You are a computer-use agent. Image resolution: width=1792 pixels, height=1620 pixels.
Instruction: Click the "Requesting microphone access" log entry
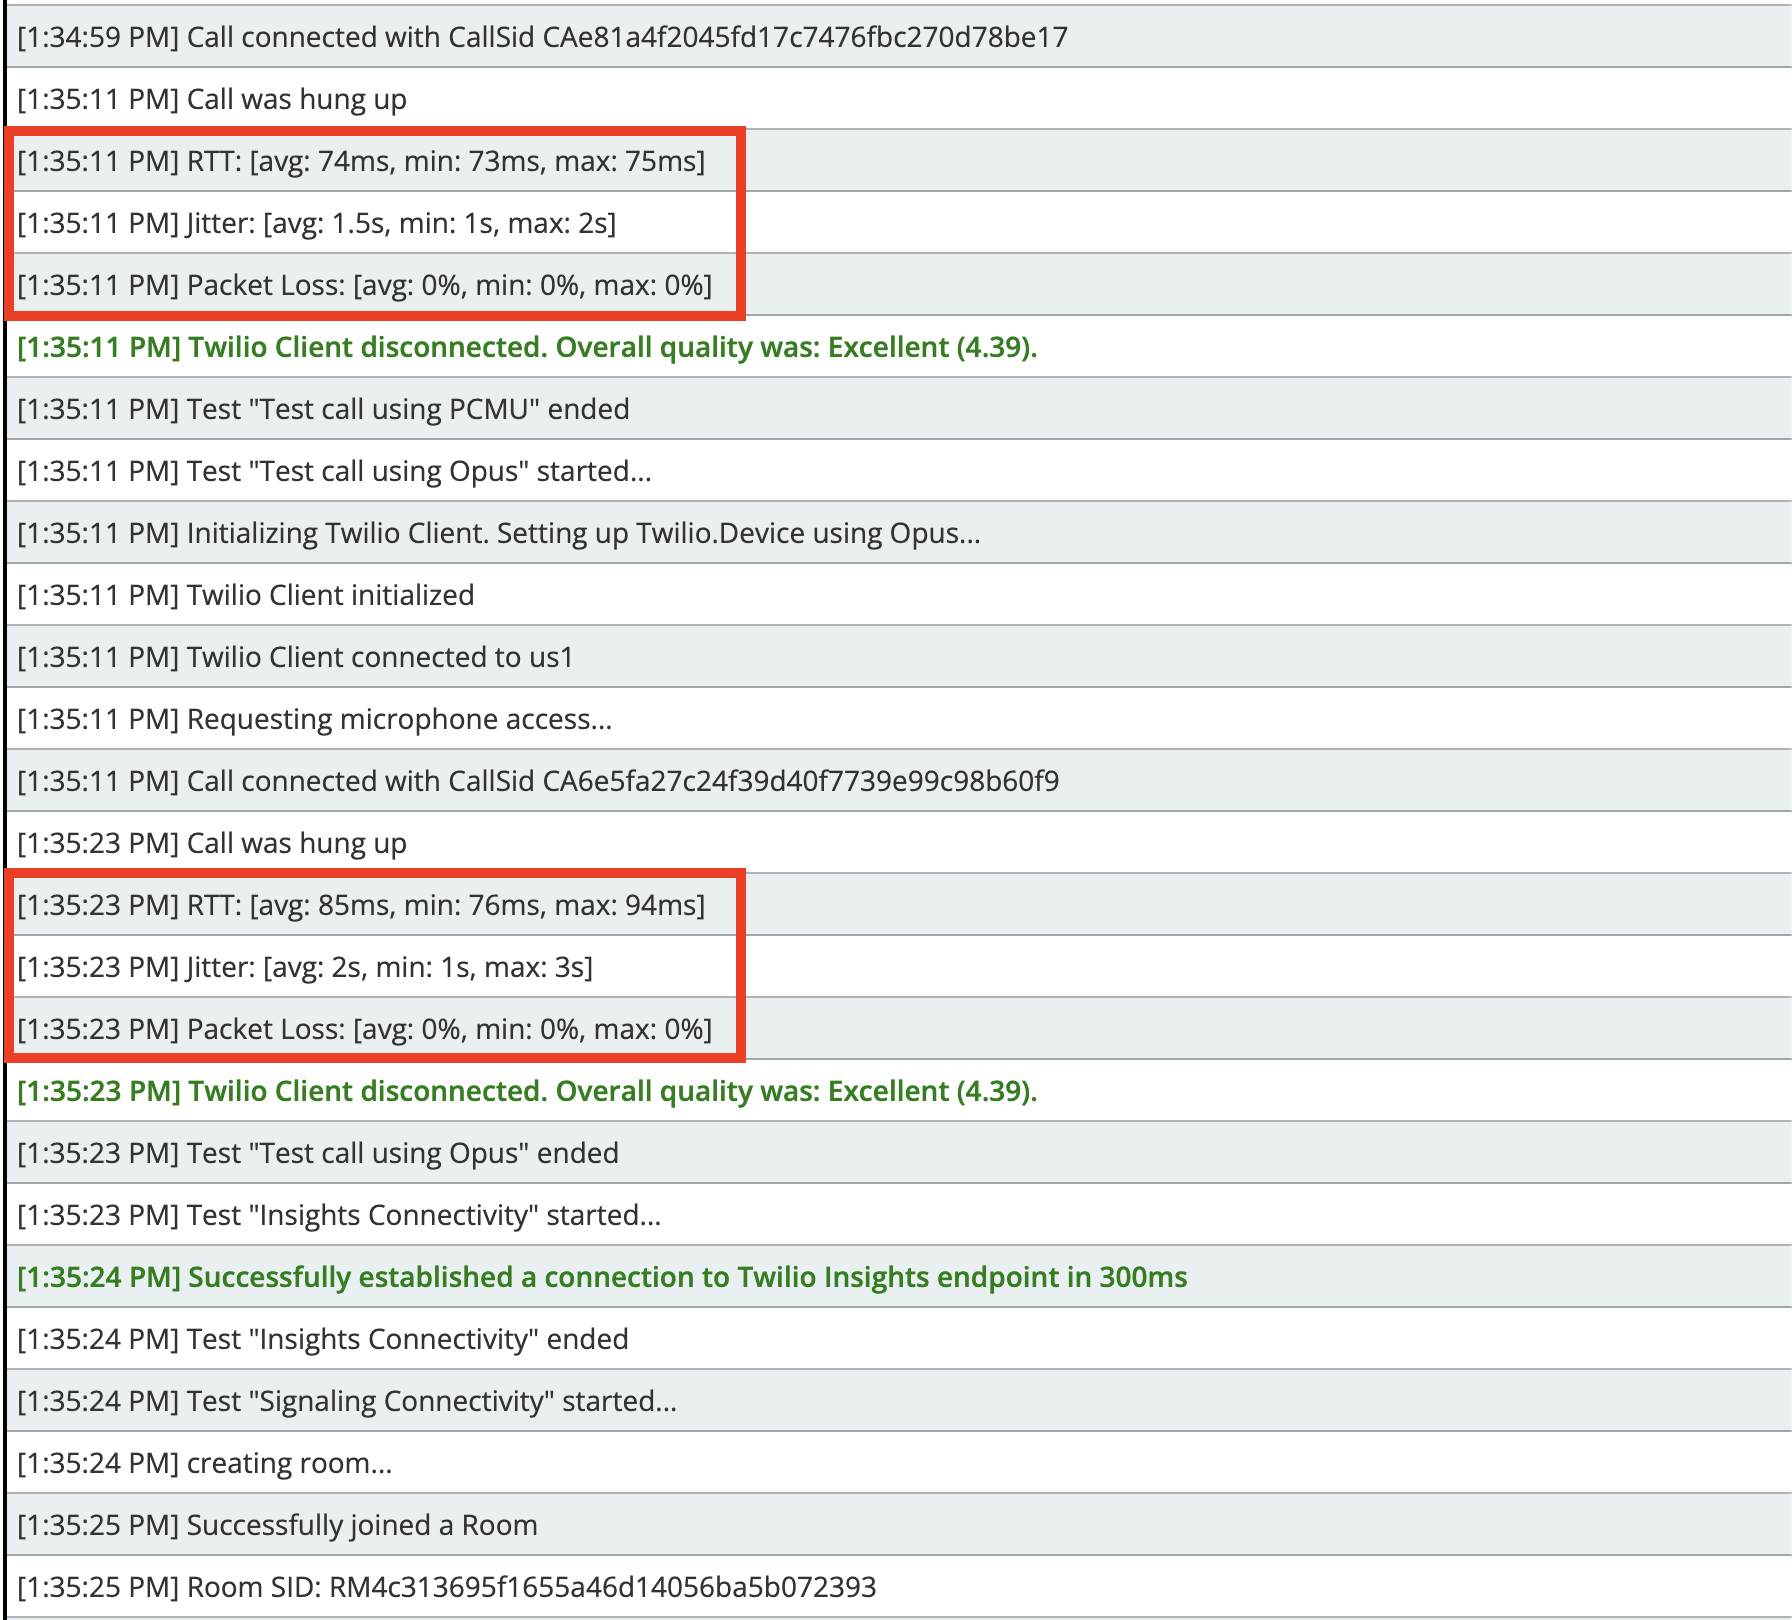pyautogui.click(x=315, y=719)
